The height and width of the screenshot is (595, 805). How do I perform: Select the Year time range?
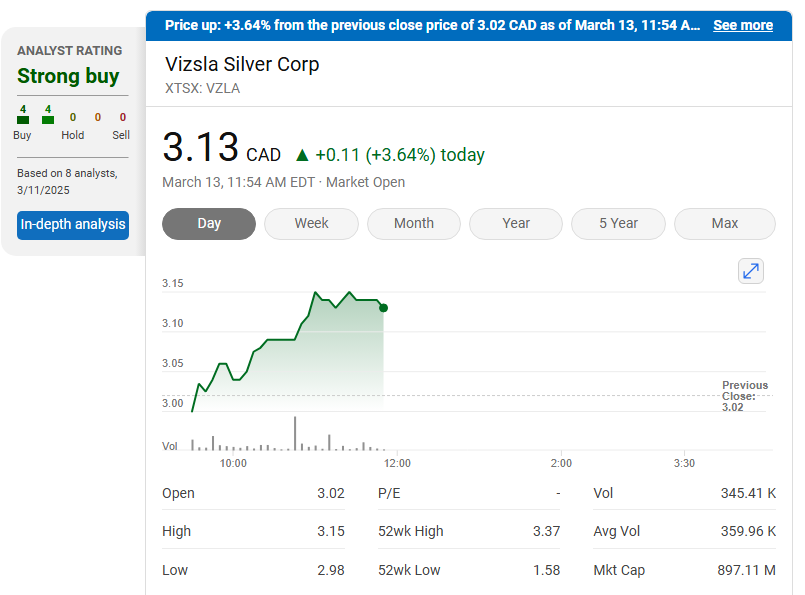tap(516, 224)
